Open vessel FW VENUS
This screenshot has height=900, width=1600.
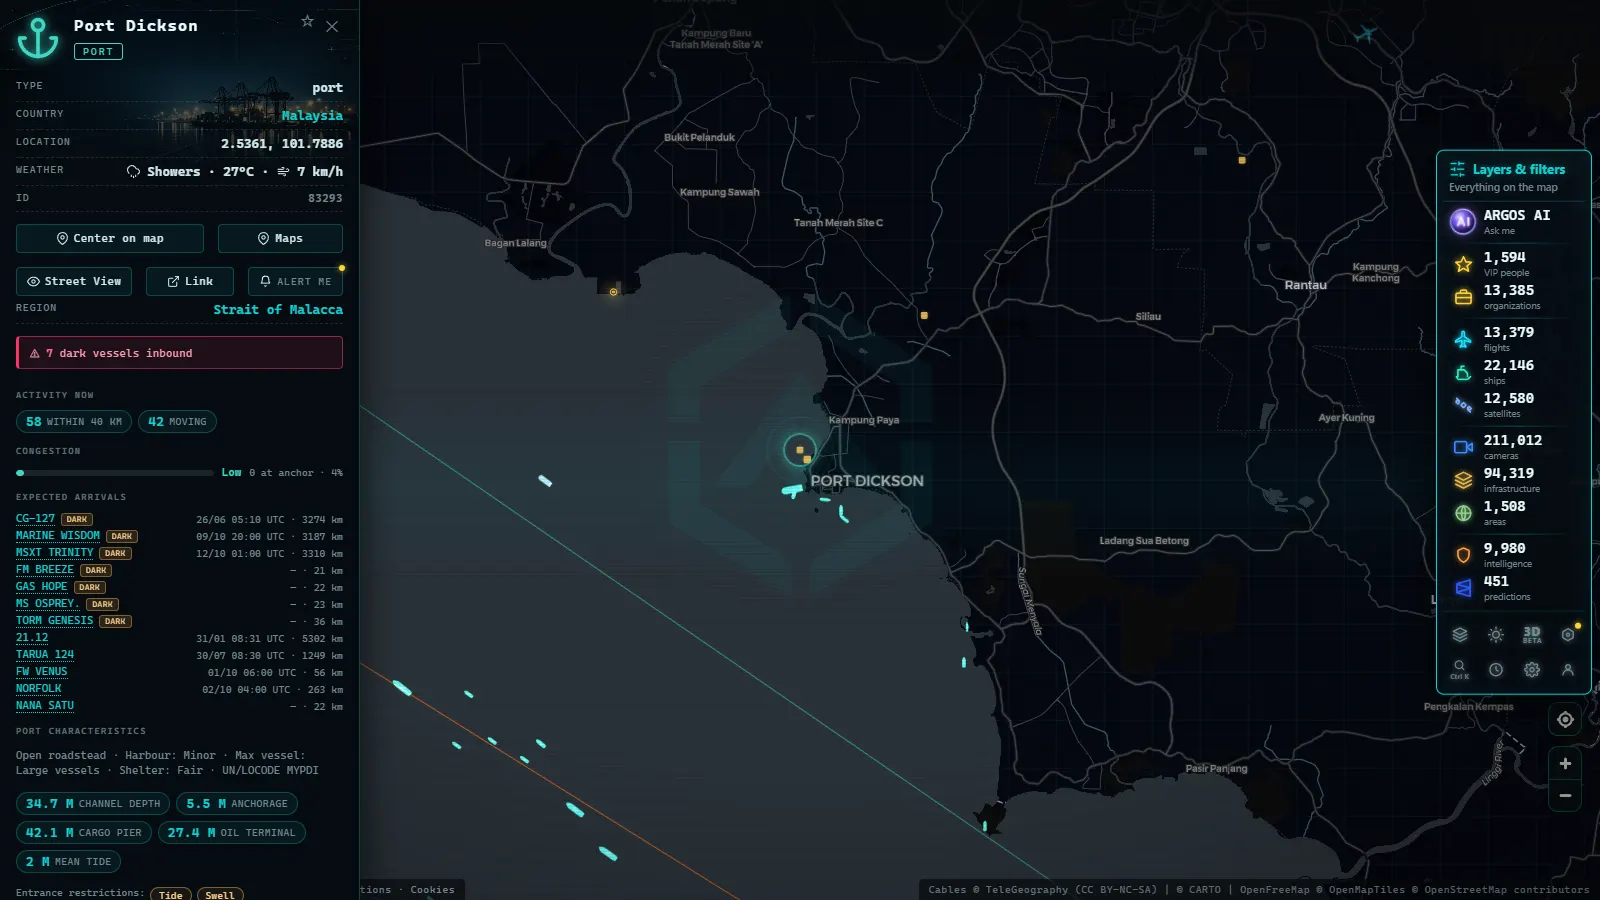42,672
